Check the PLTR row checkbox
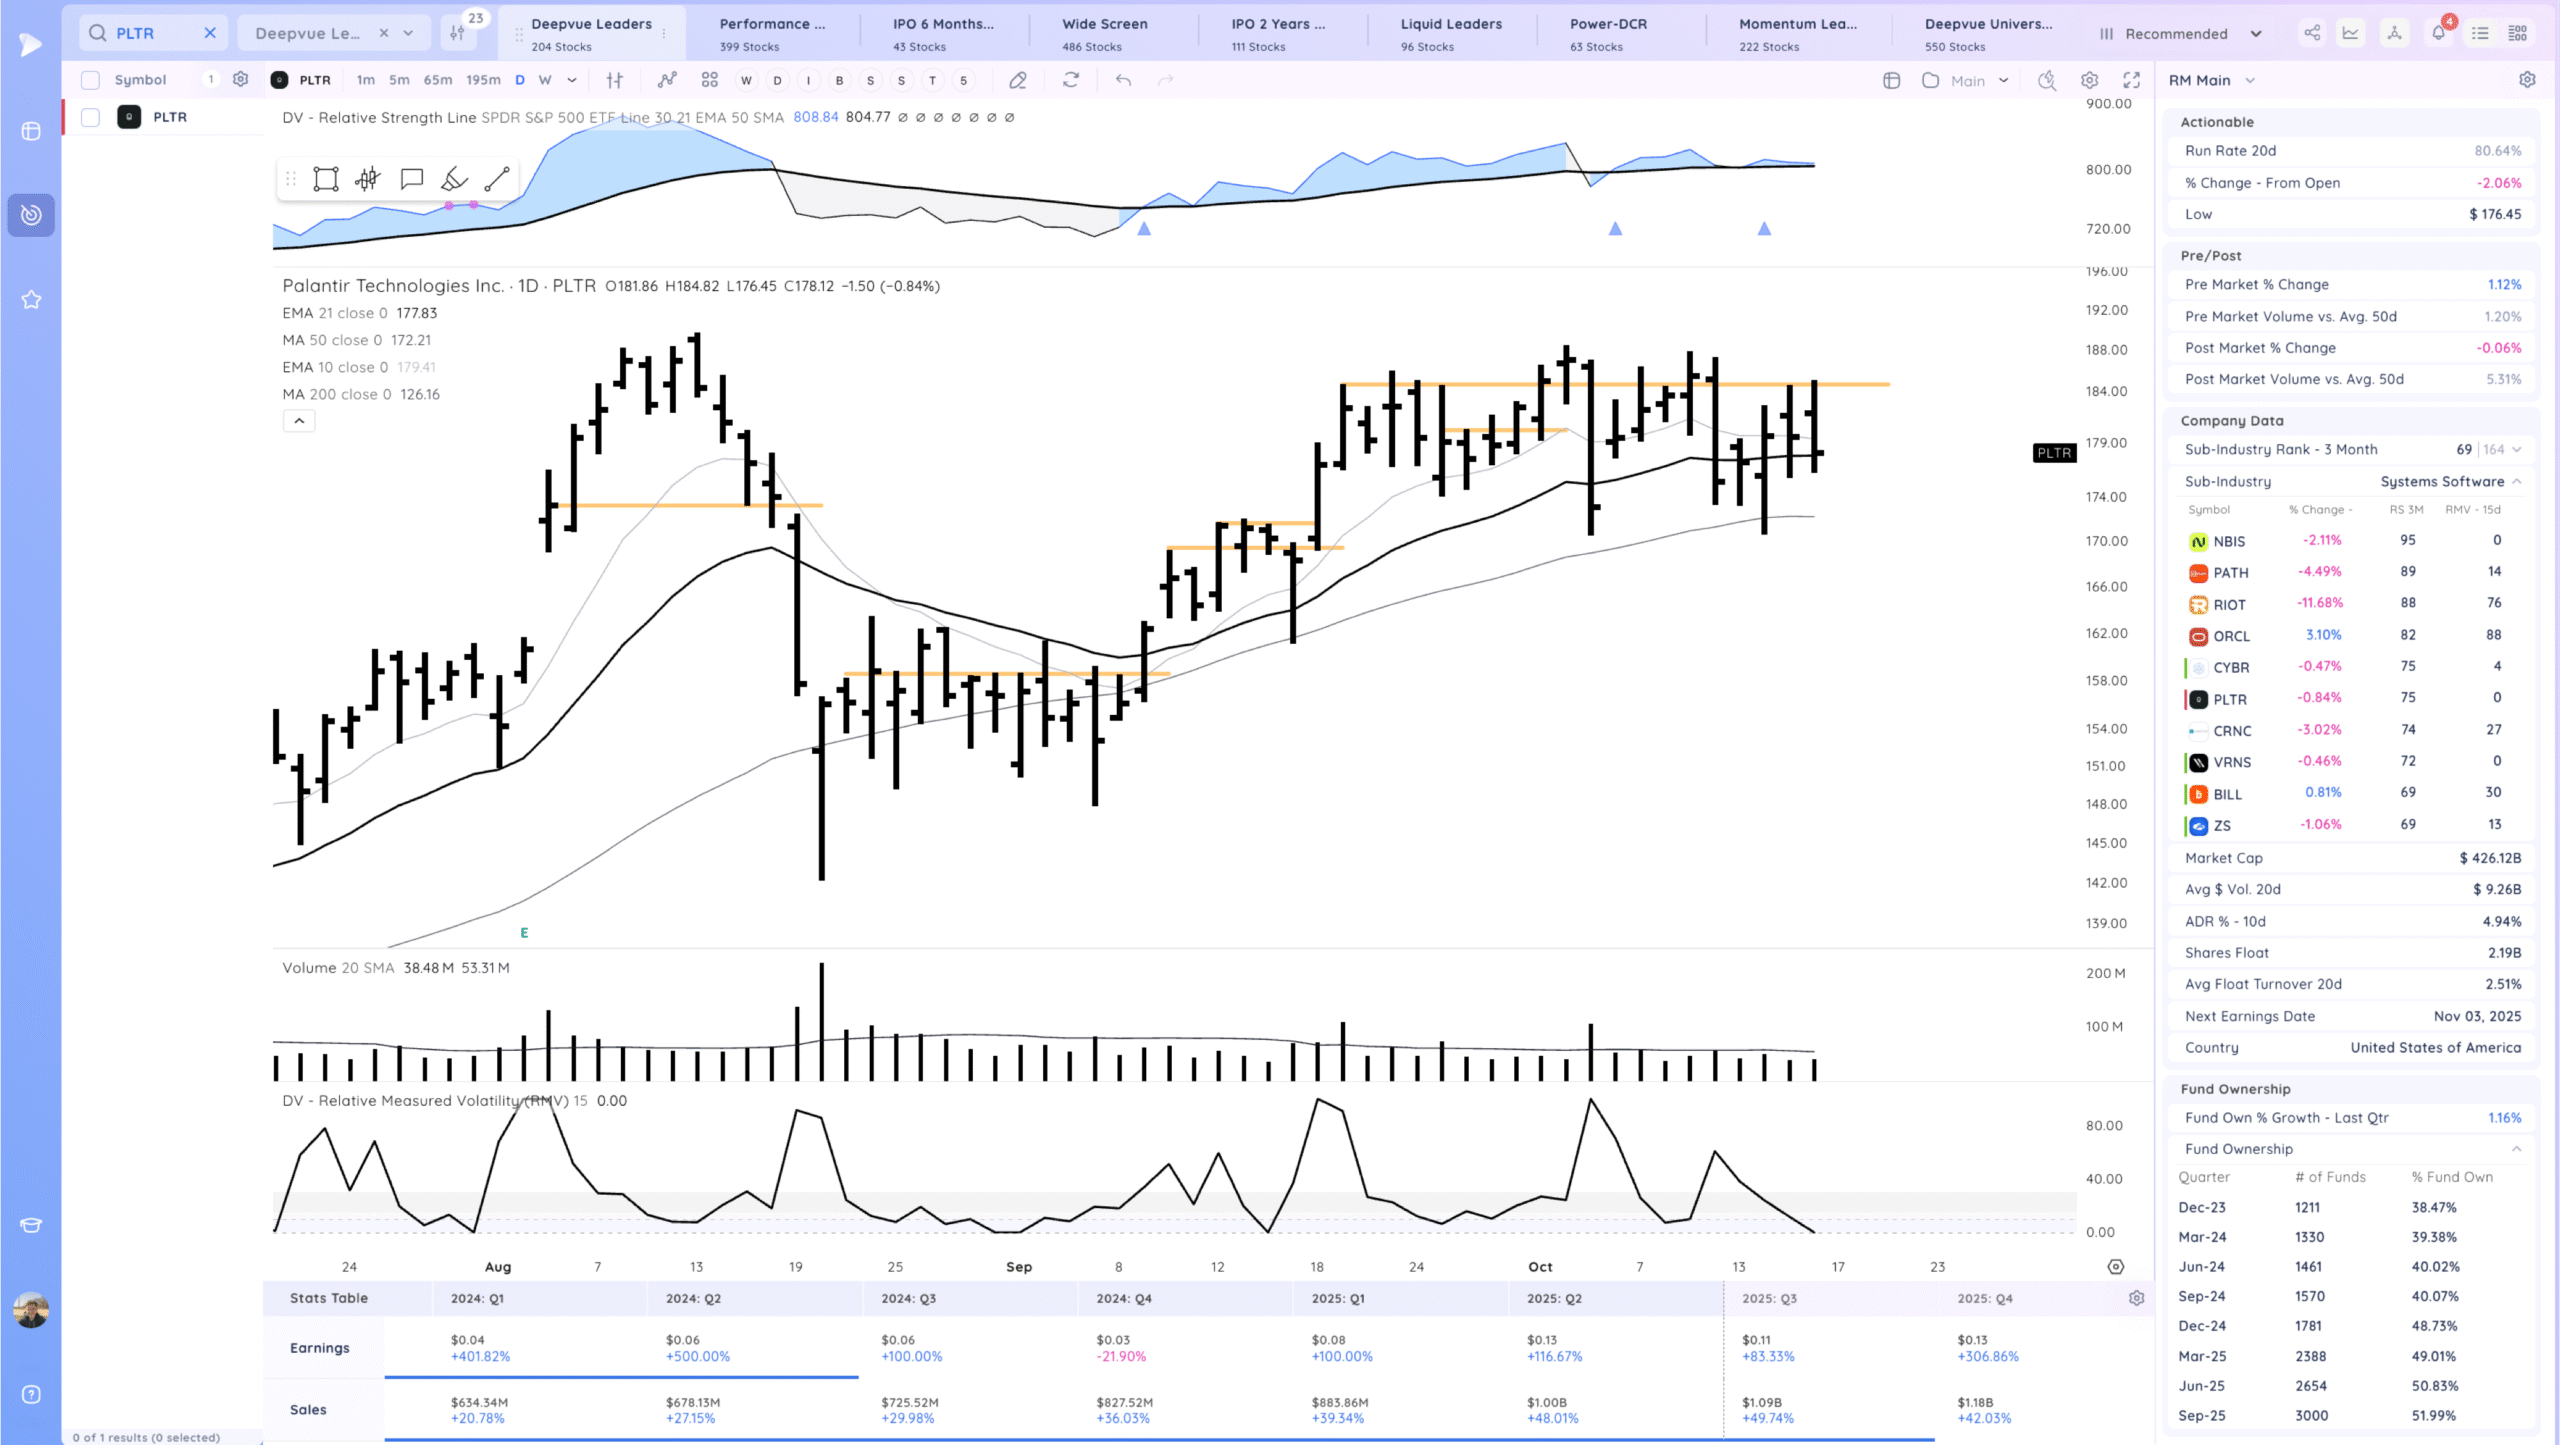Image resolution: width=2560 pixels, height=1445 pixels. pyautogui.click(x=91, y=117)
